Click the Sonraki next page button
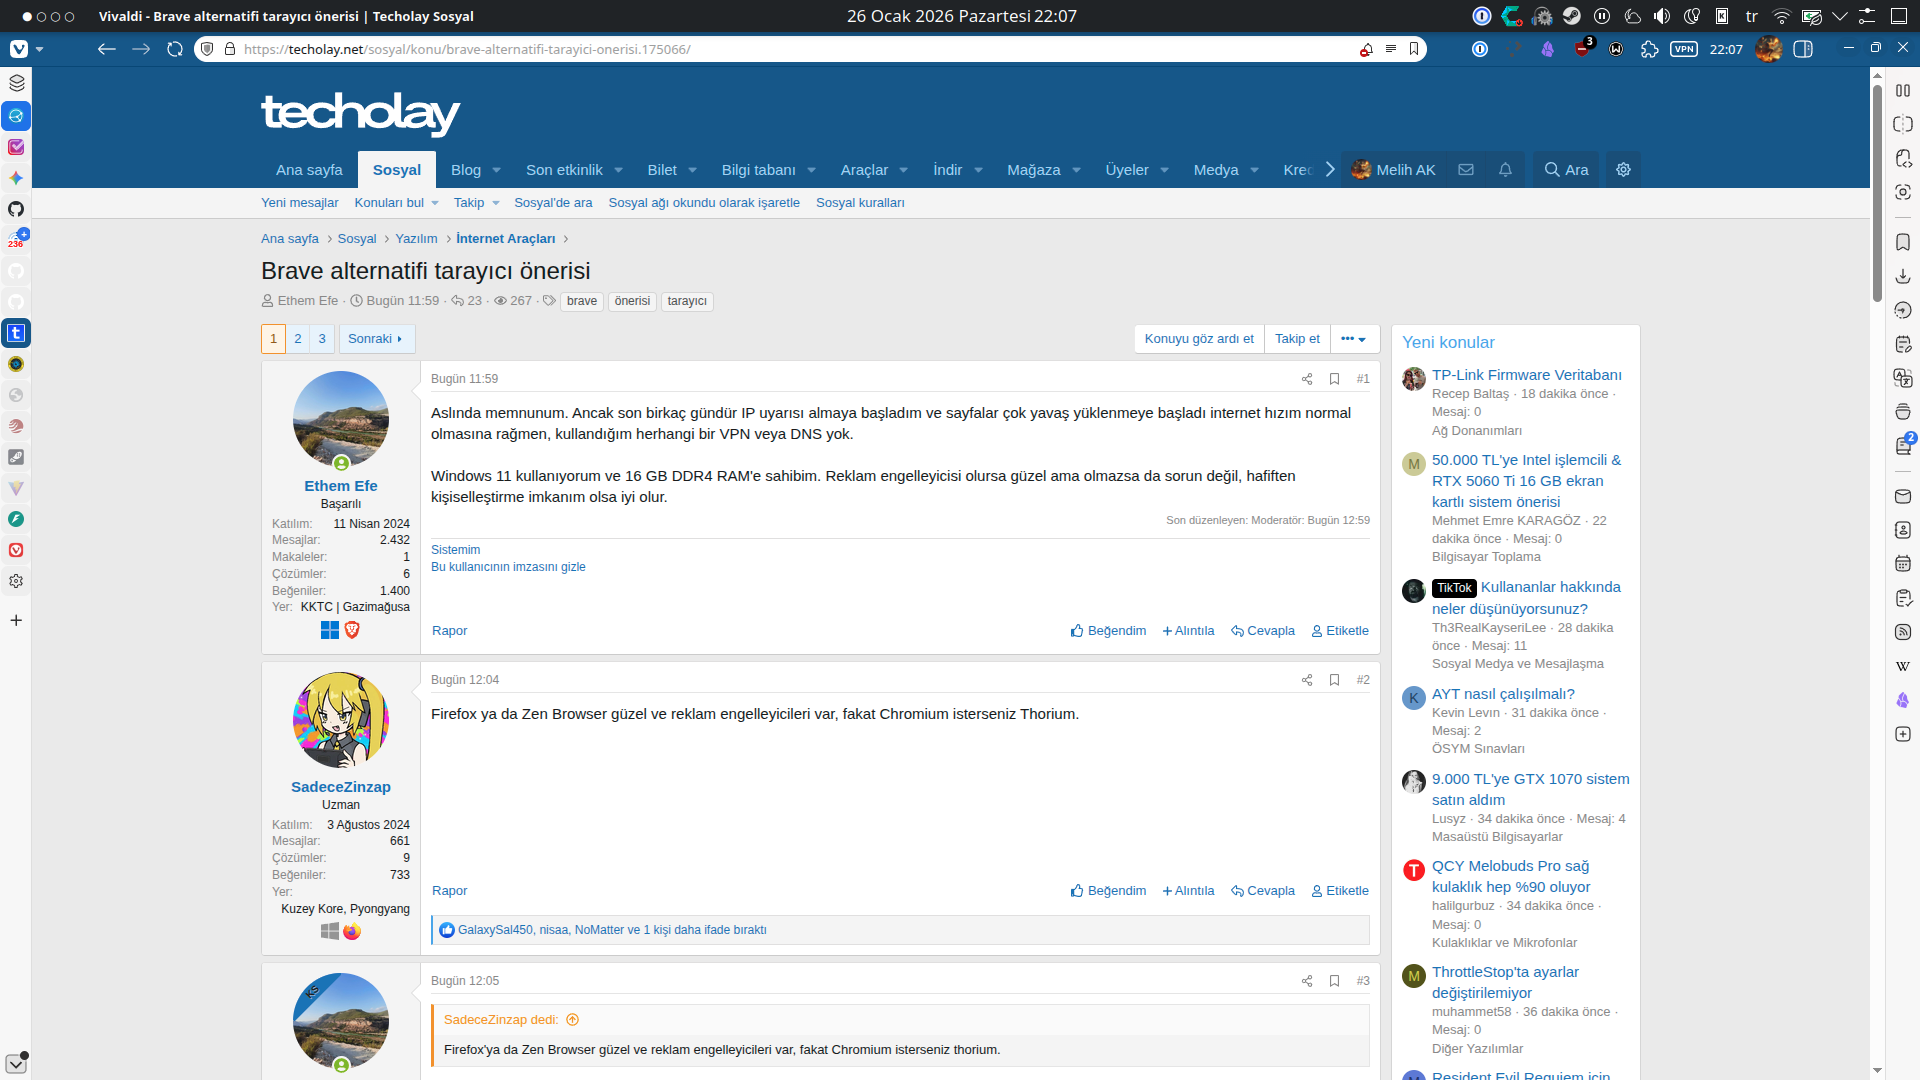This screenshot has height=1080, width=1920. coord(376,339)
